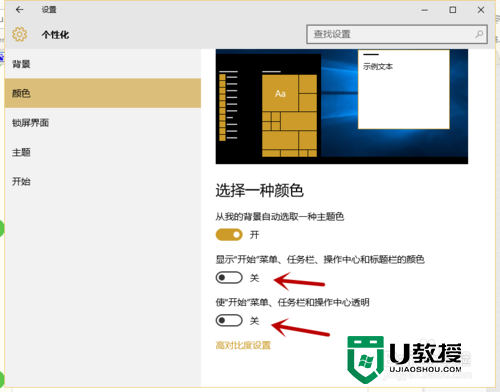Close the settings window
Viewport: 500px width, 392px height.
click(481, 10)
